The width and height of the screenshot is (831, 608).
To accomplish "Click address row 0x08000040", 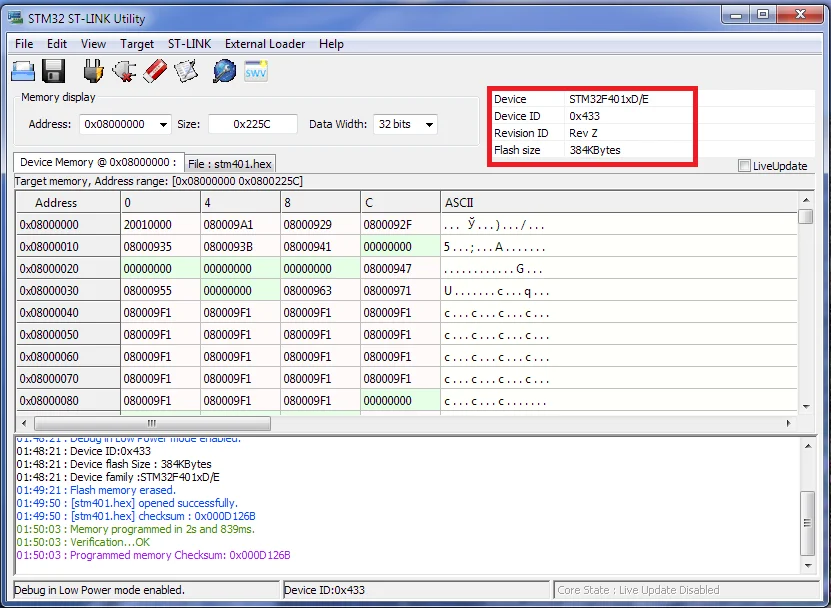I will coord(68,313).
